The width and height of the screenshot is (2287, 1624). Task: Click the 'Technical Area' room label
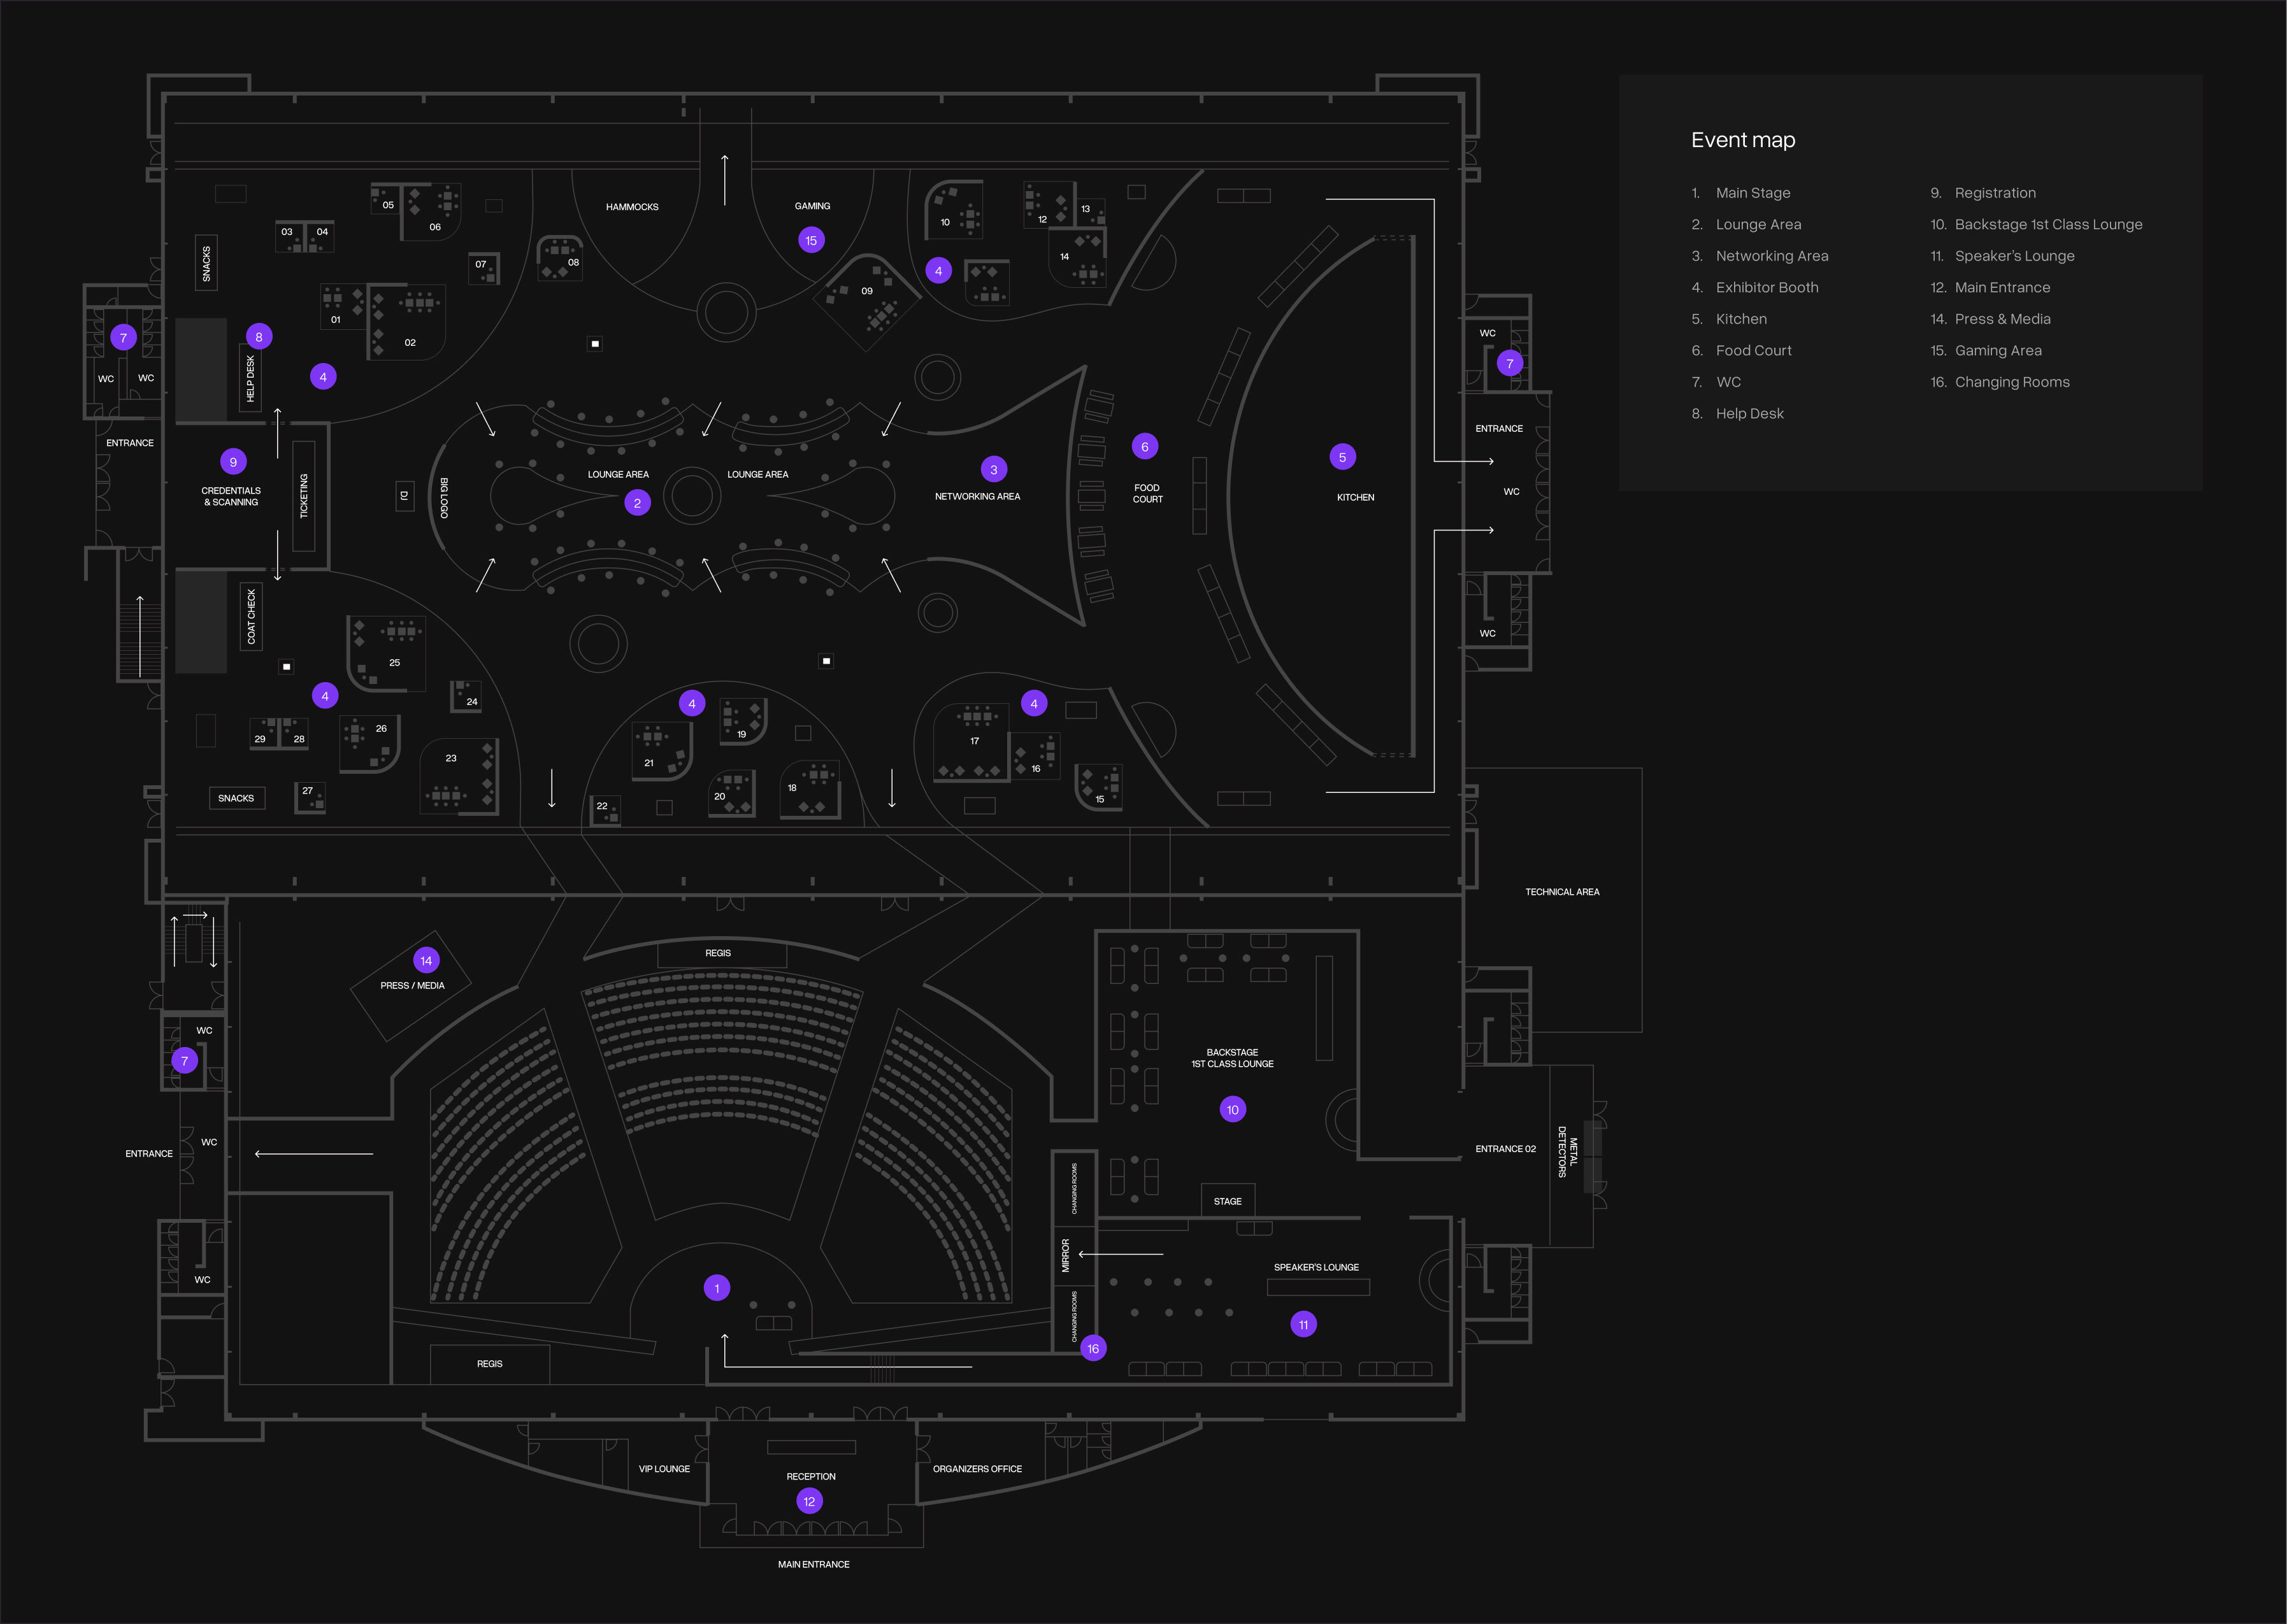click(1561, 892)
